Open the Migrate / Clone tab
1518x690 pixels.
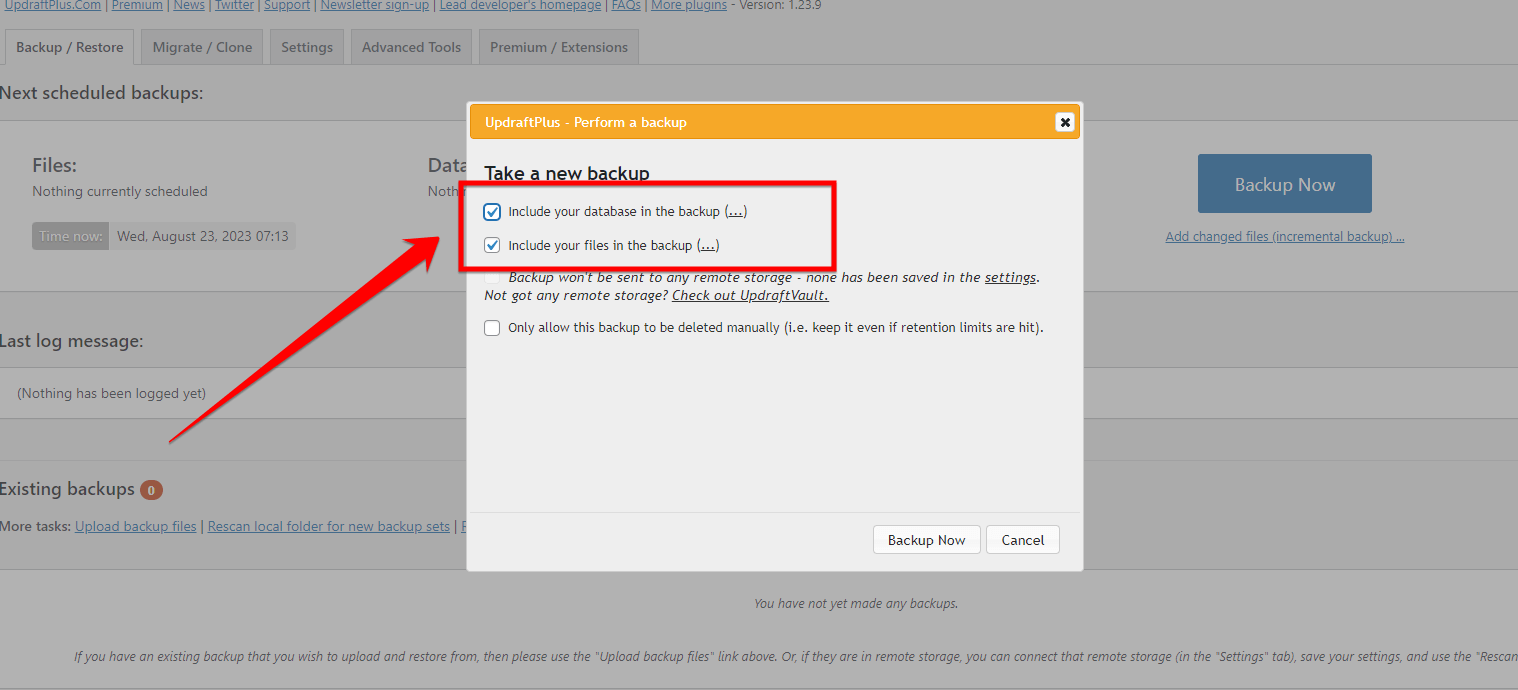(202, 47)
